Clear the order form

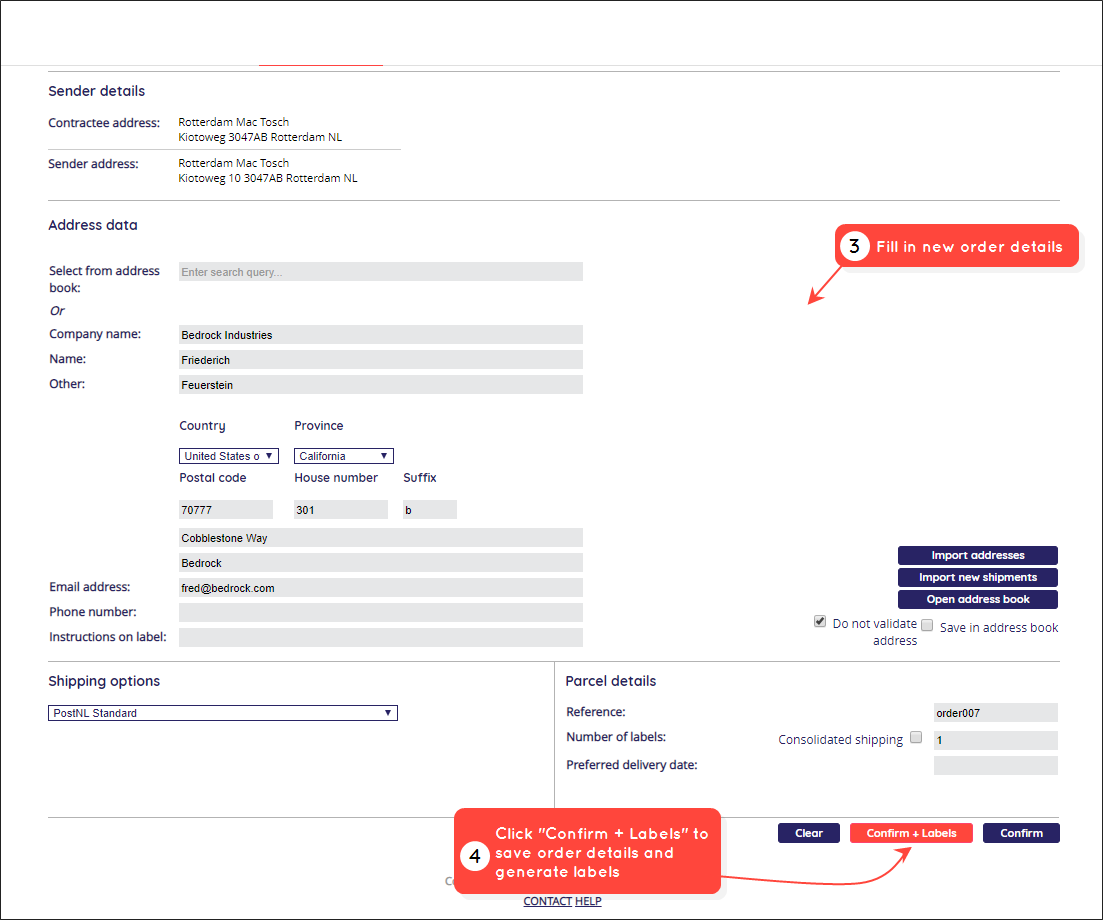pos(809,833)
